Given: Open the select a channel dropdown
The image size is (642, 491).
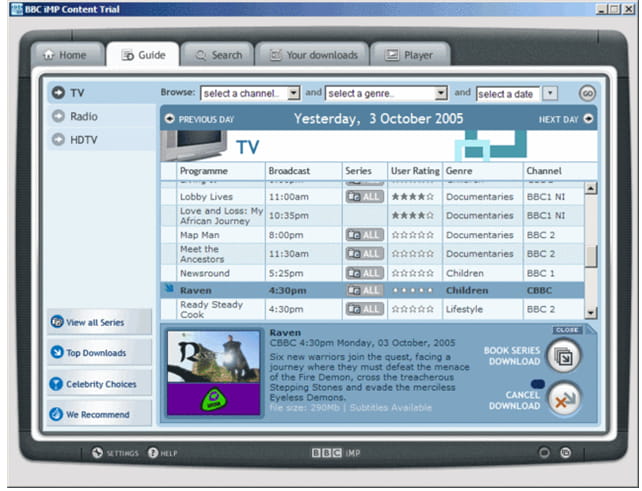Looking at the screenshot, I should pyautogui.click(x=250, y=93).
